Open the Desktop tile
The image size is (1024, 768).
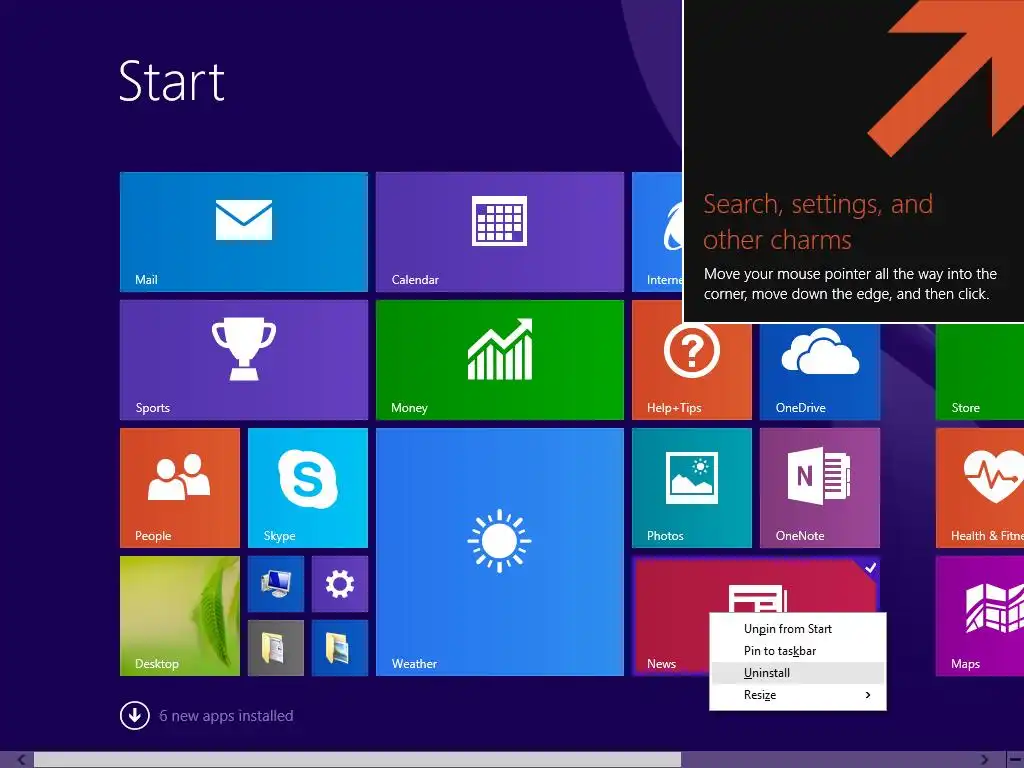180,616
